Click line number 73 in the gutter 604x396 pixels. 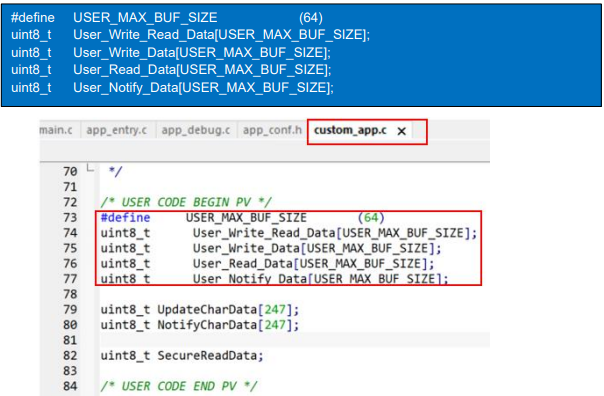pyautogui.click(x=70, y=218)
